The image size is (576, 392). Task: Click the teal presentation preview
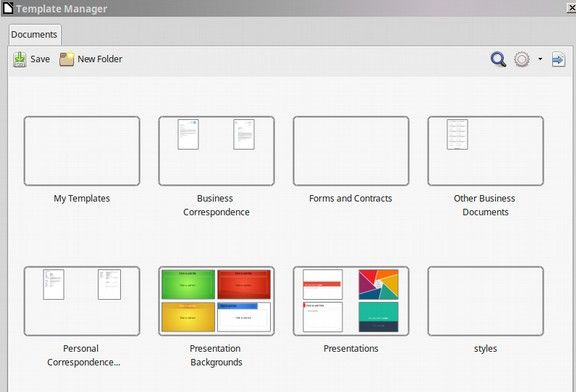[x=378, y=317]
